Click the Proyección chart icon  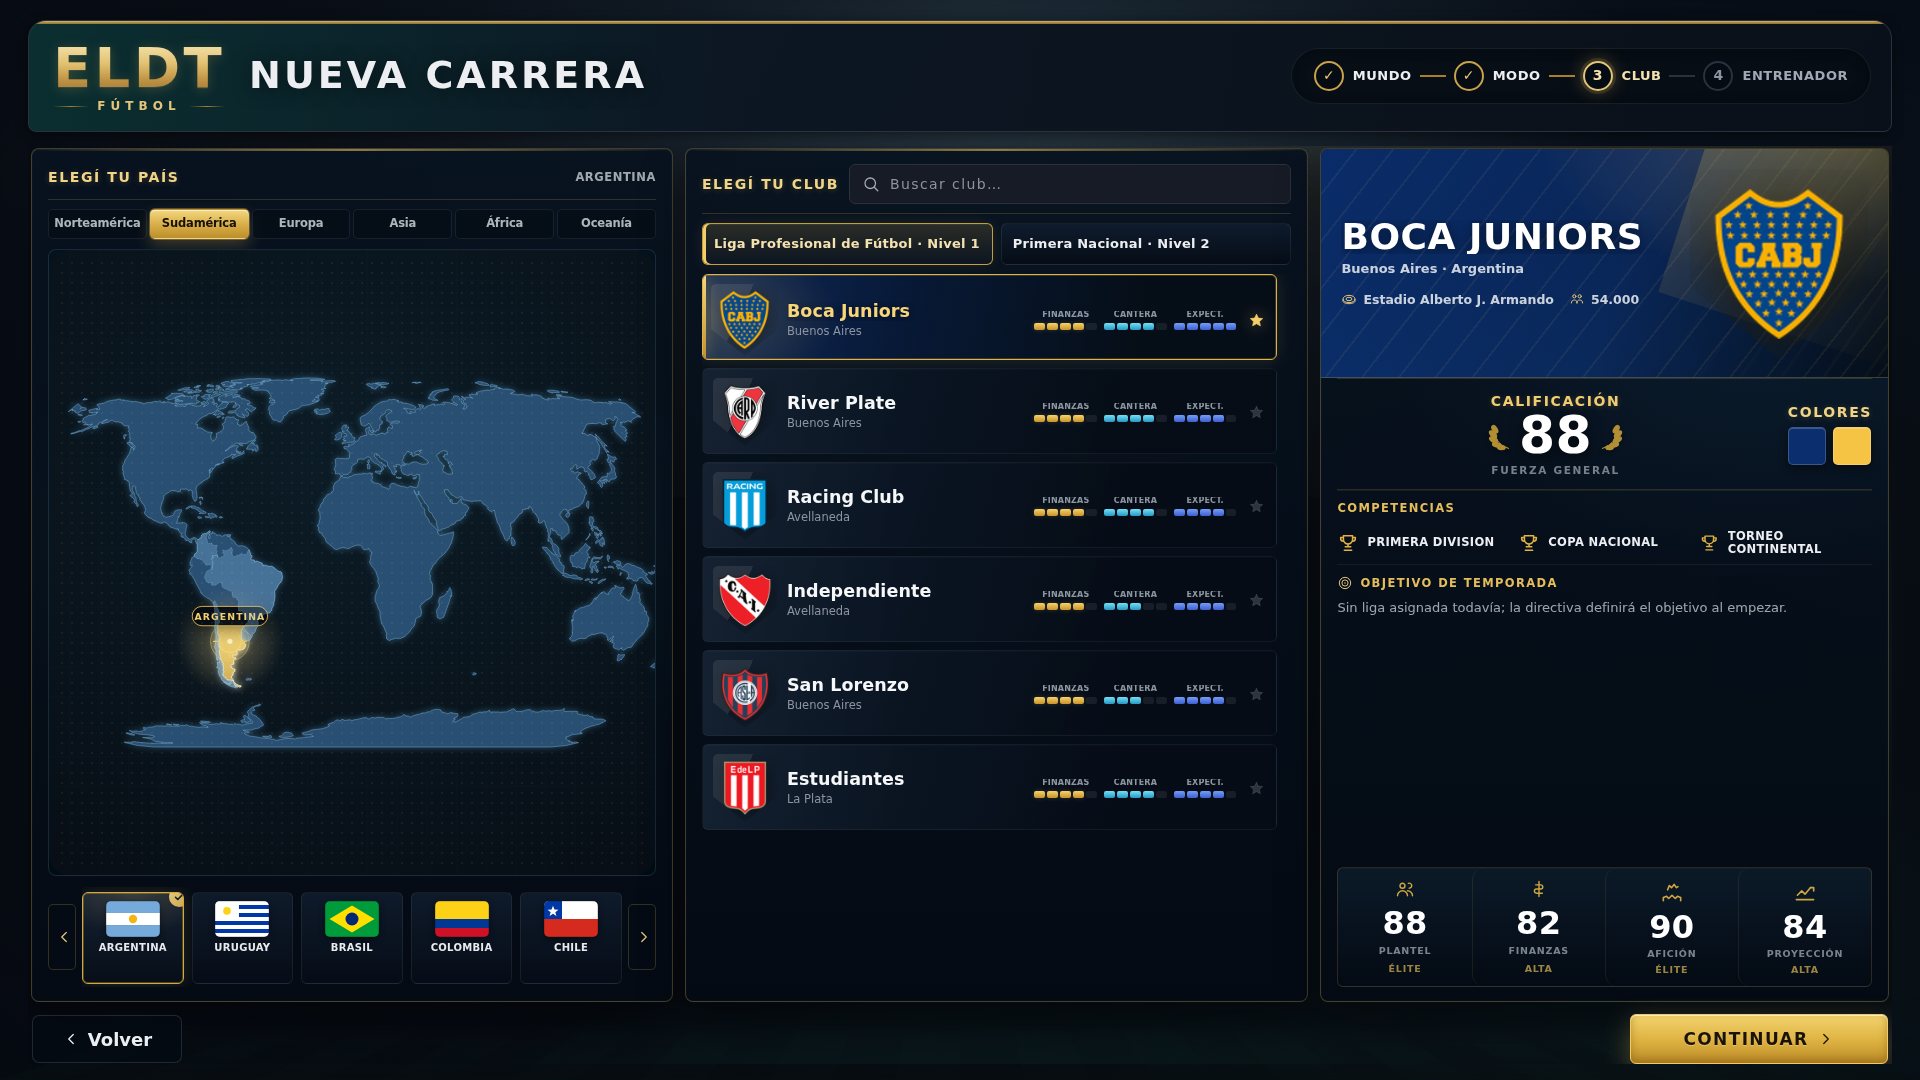coord(1805,892)
